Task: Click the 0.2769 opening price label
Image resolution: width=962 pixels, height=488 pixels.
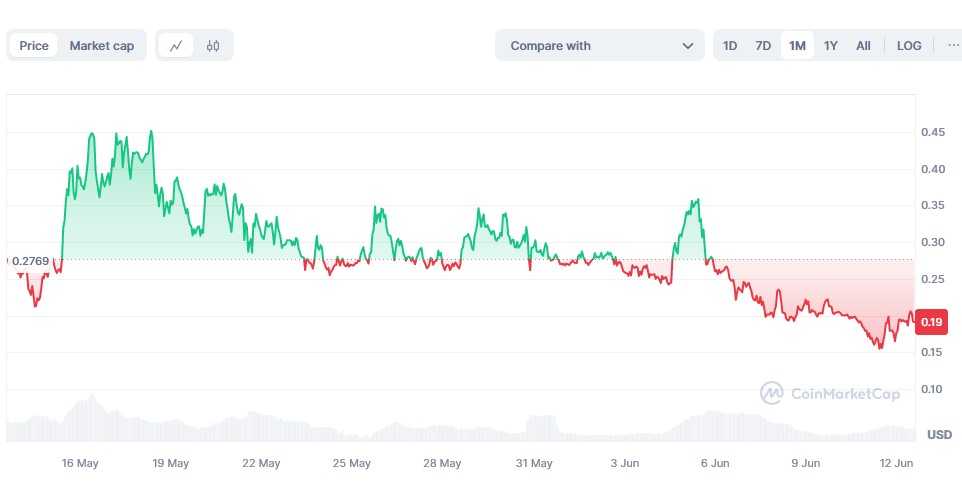Action: coord(30,261)
